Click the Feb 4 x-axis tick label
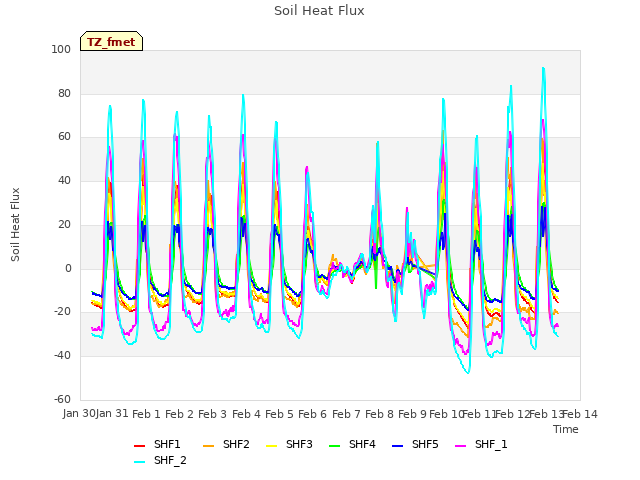 click(246, 414)
